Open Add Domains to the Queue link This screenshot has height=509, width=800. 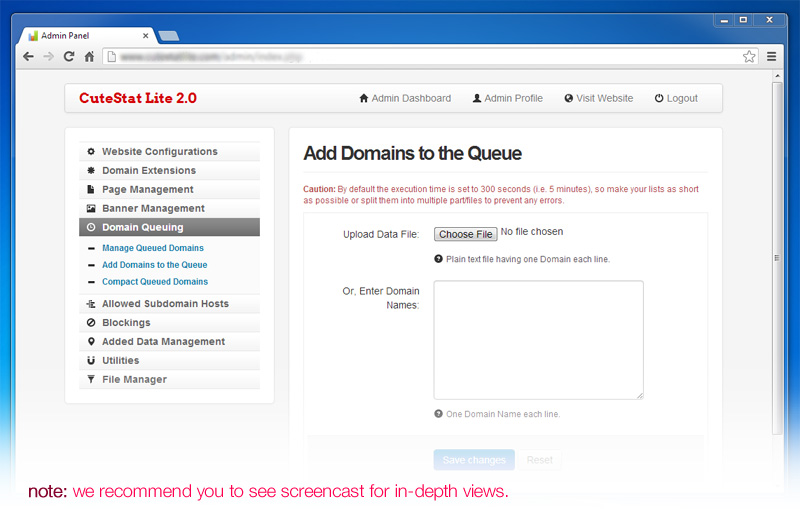pos(155,265)
